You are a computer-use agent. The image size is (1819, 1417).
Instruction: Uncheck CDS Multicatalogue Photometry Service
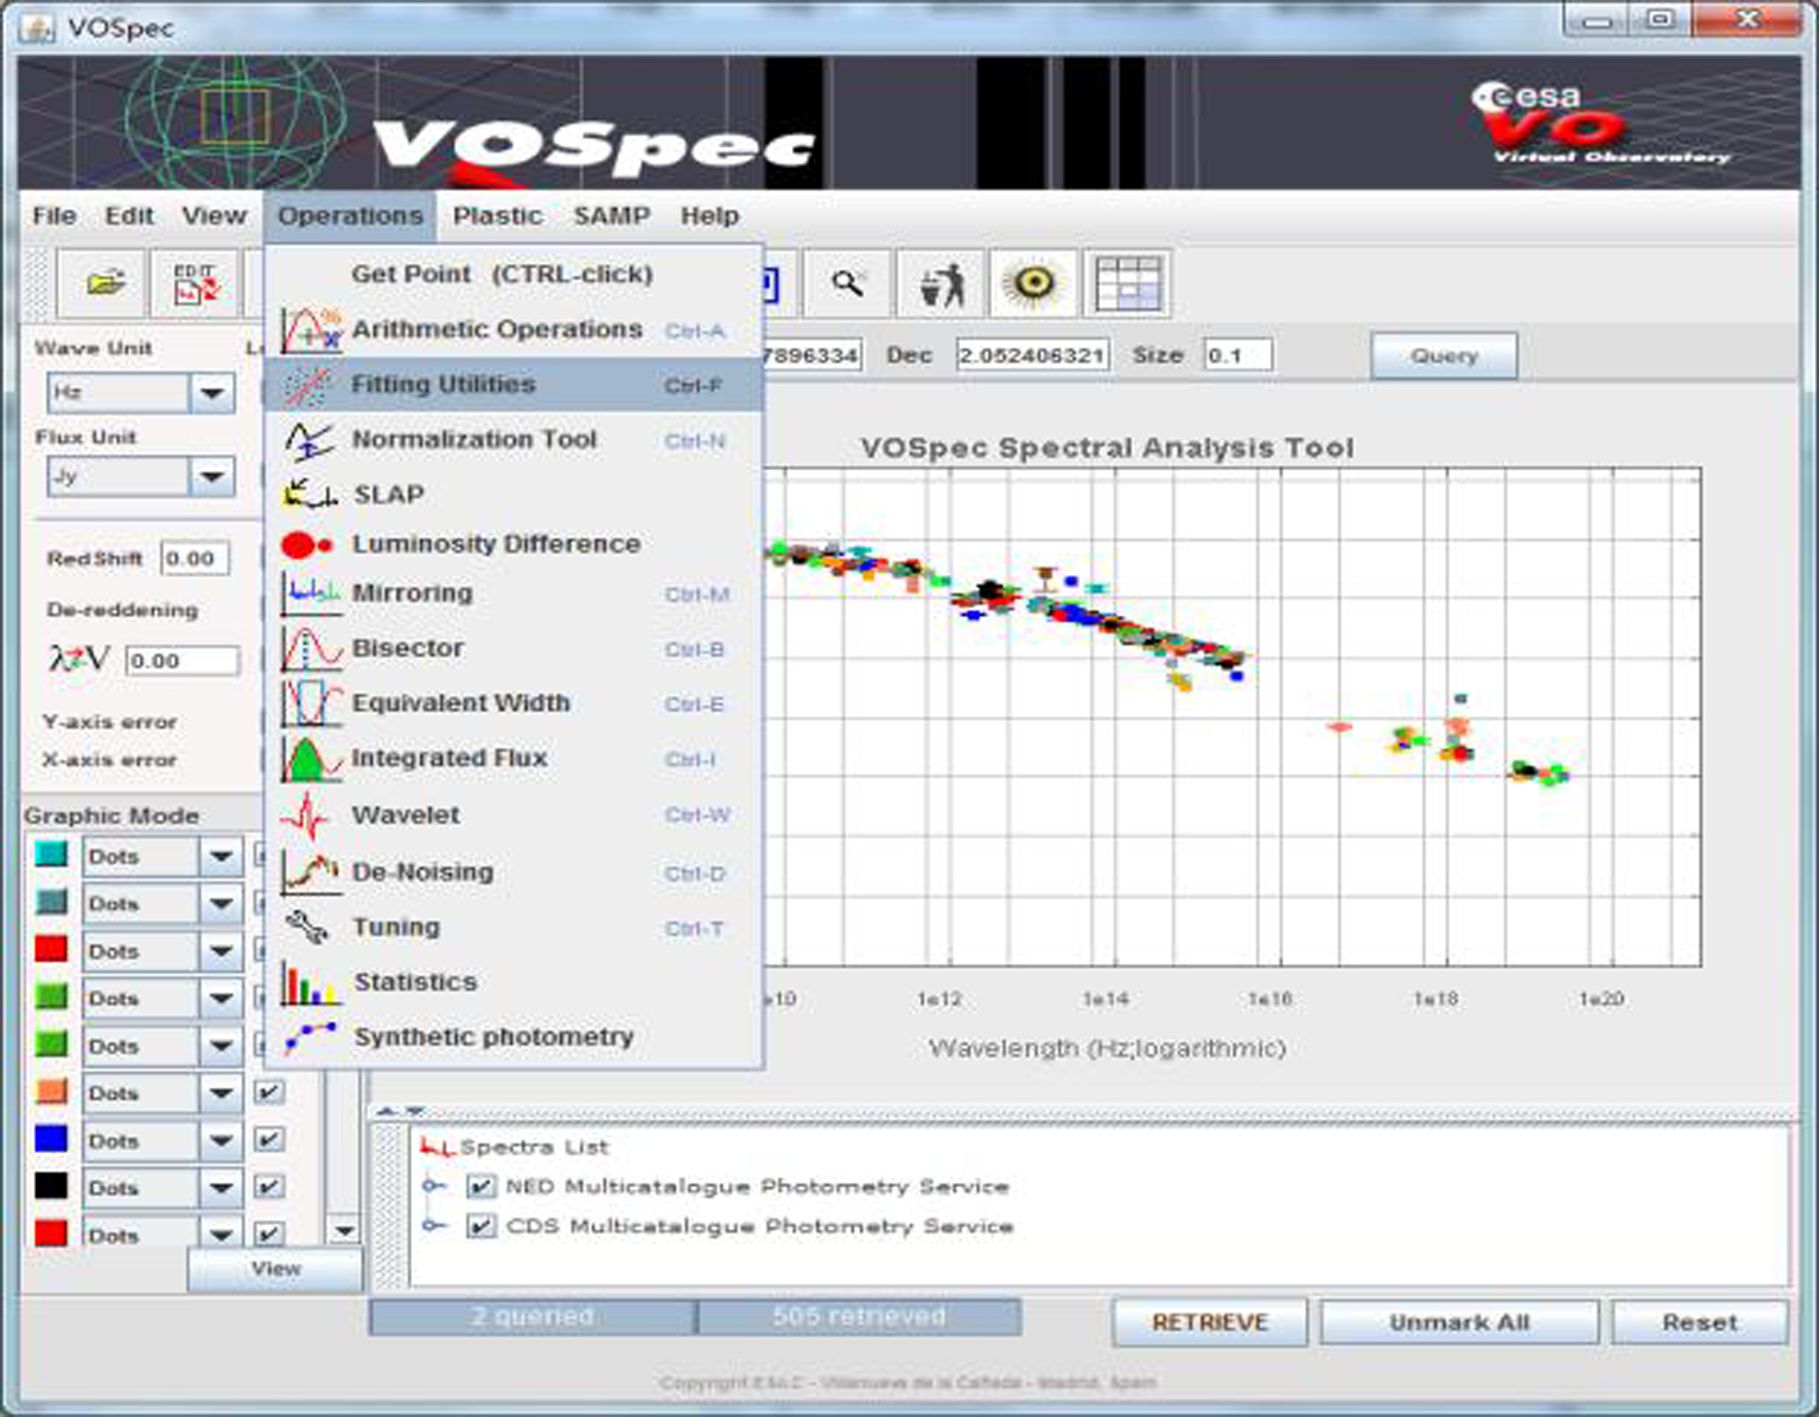tap(481, 1226)
